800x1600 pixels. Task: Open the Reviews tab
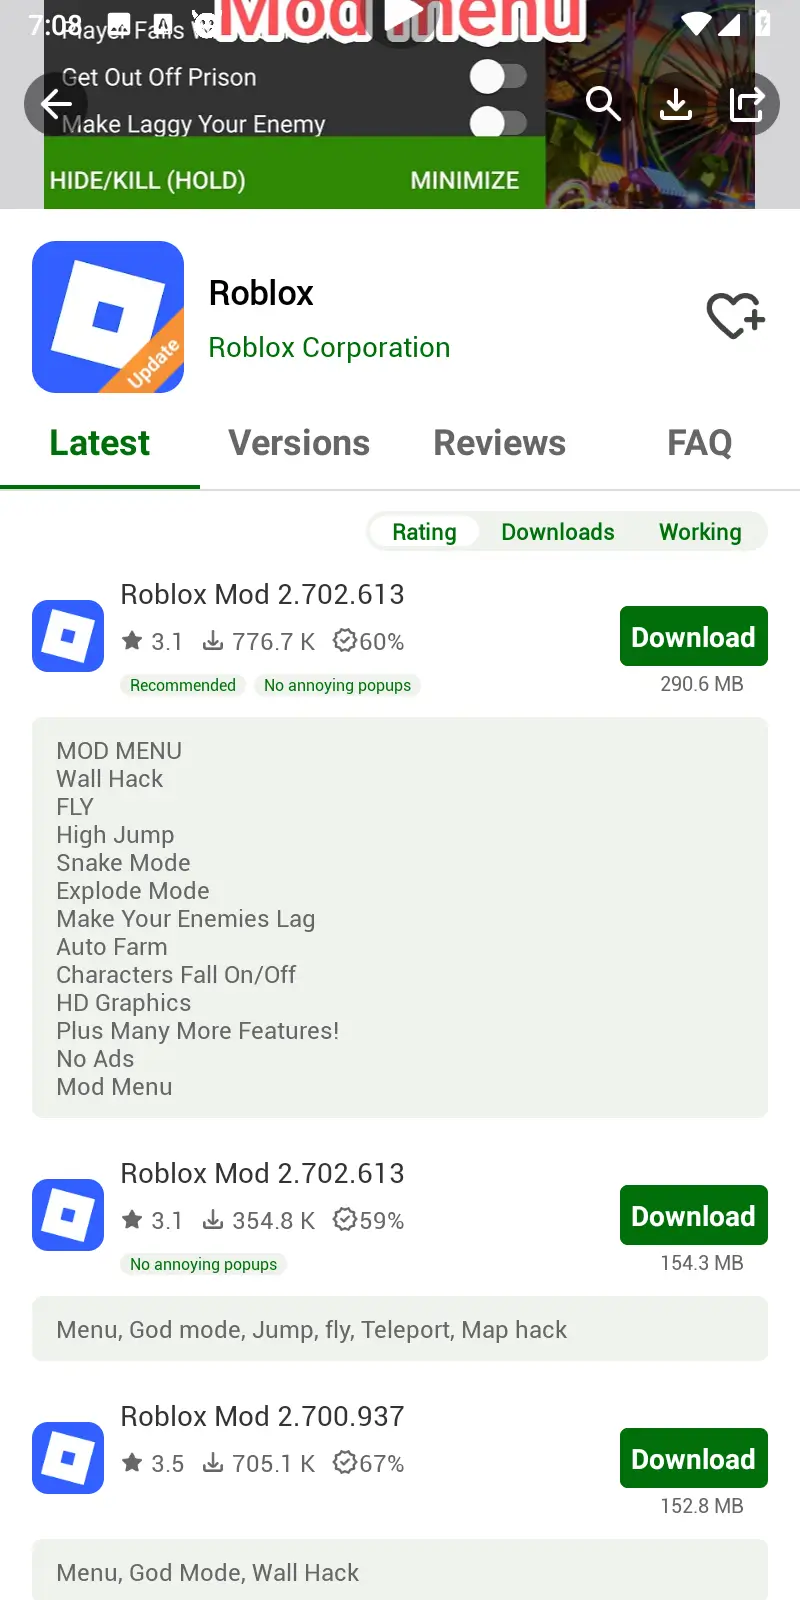coord(500,443)
